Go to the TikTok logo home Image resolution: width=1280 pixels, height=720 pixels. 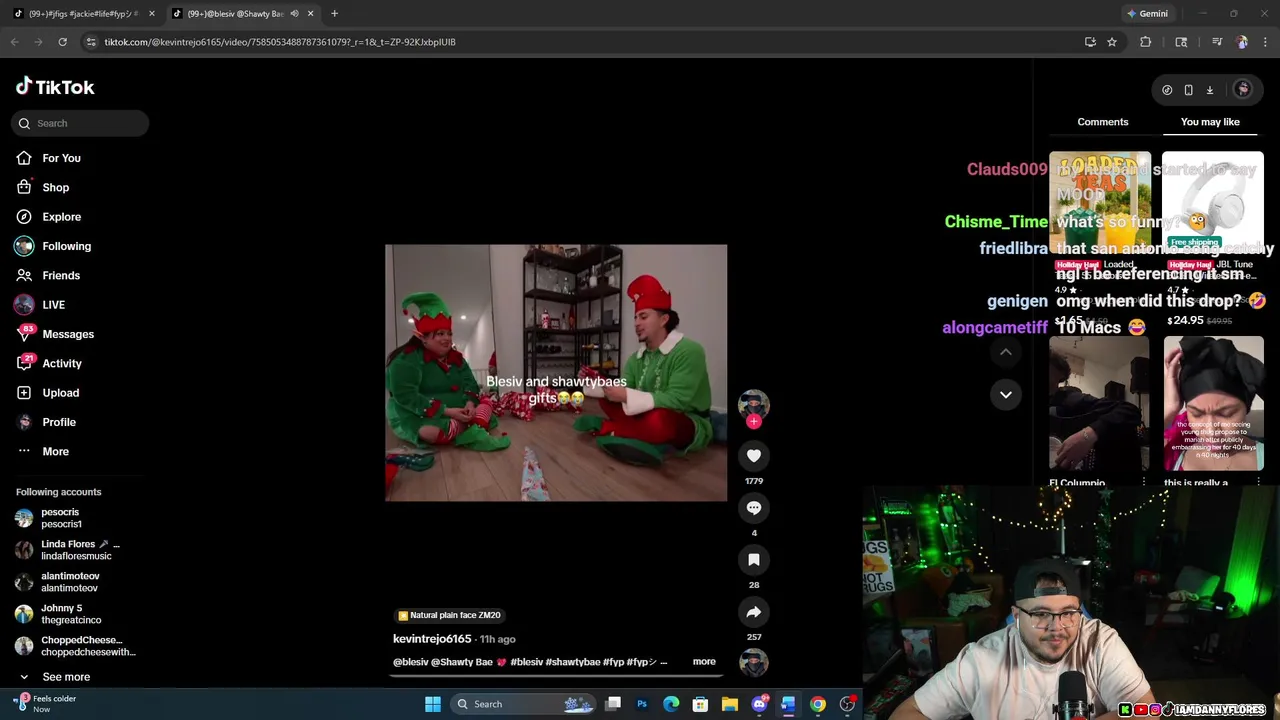click(55, 87)
